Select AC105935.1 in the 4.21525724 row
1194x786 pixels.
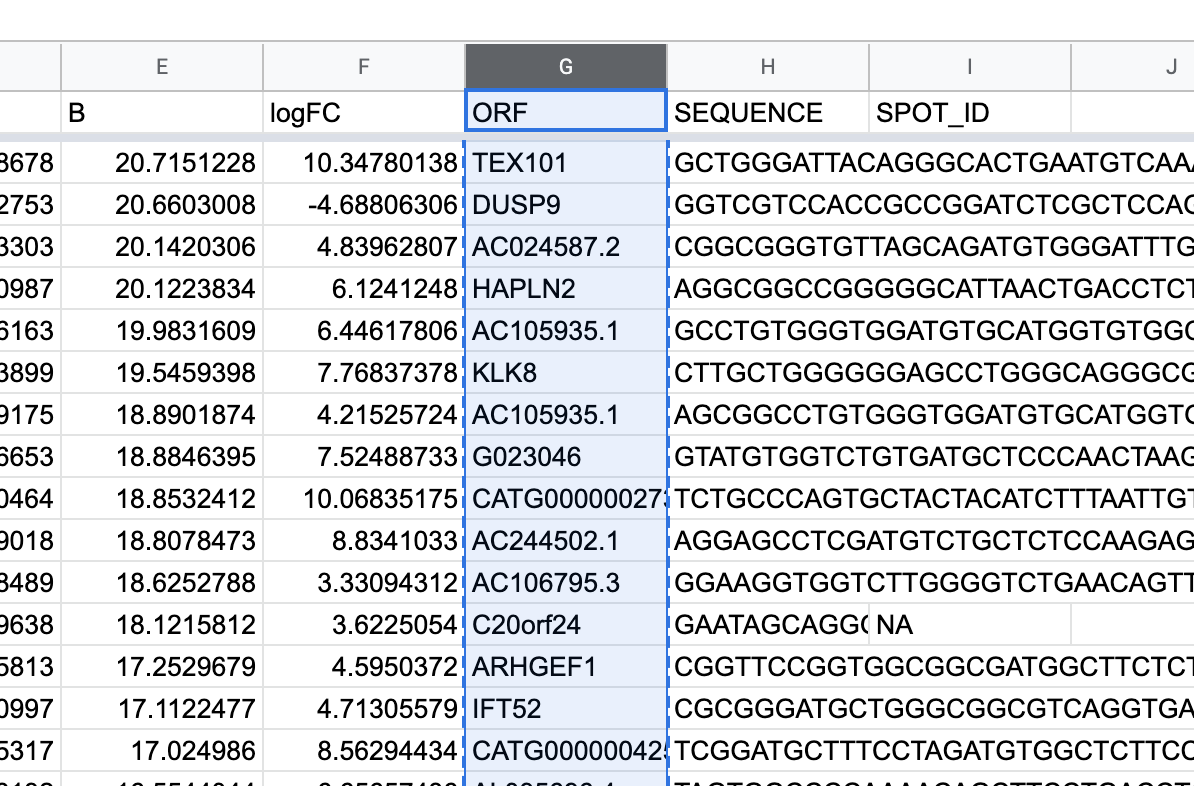[566, 414]
